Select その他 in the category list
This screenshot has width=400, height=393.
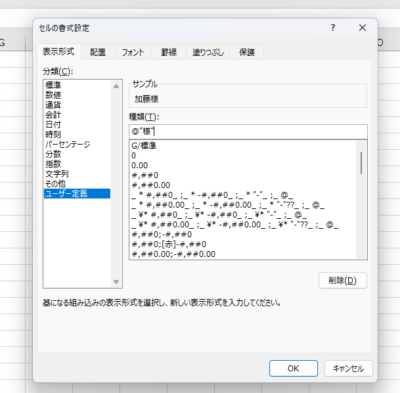[x=77, y=184]
